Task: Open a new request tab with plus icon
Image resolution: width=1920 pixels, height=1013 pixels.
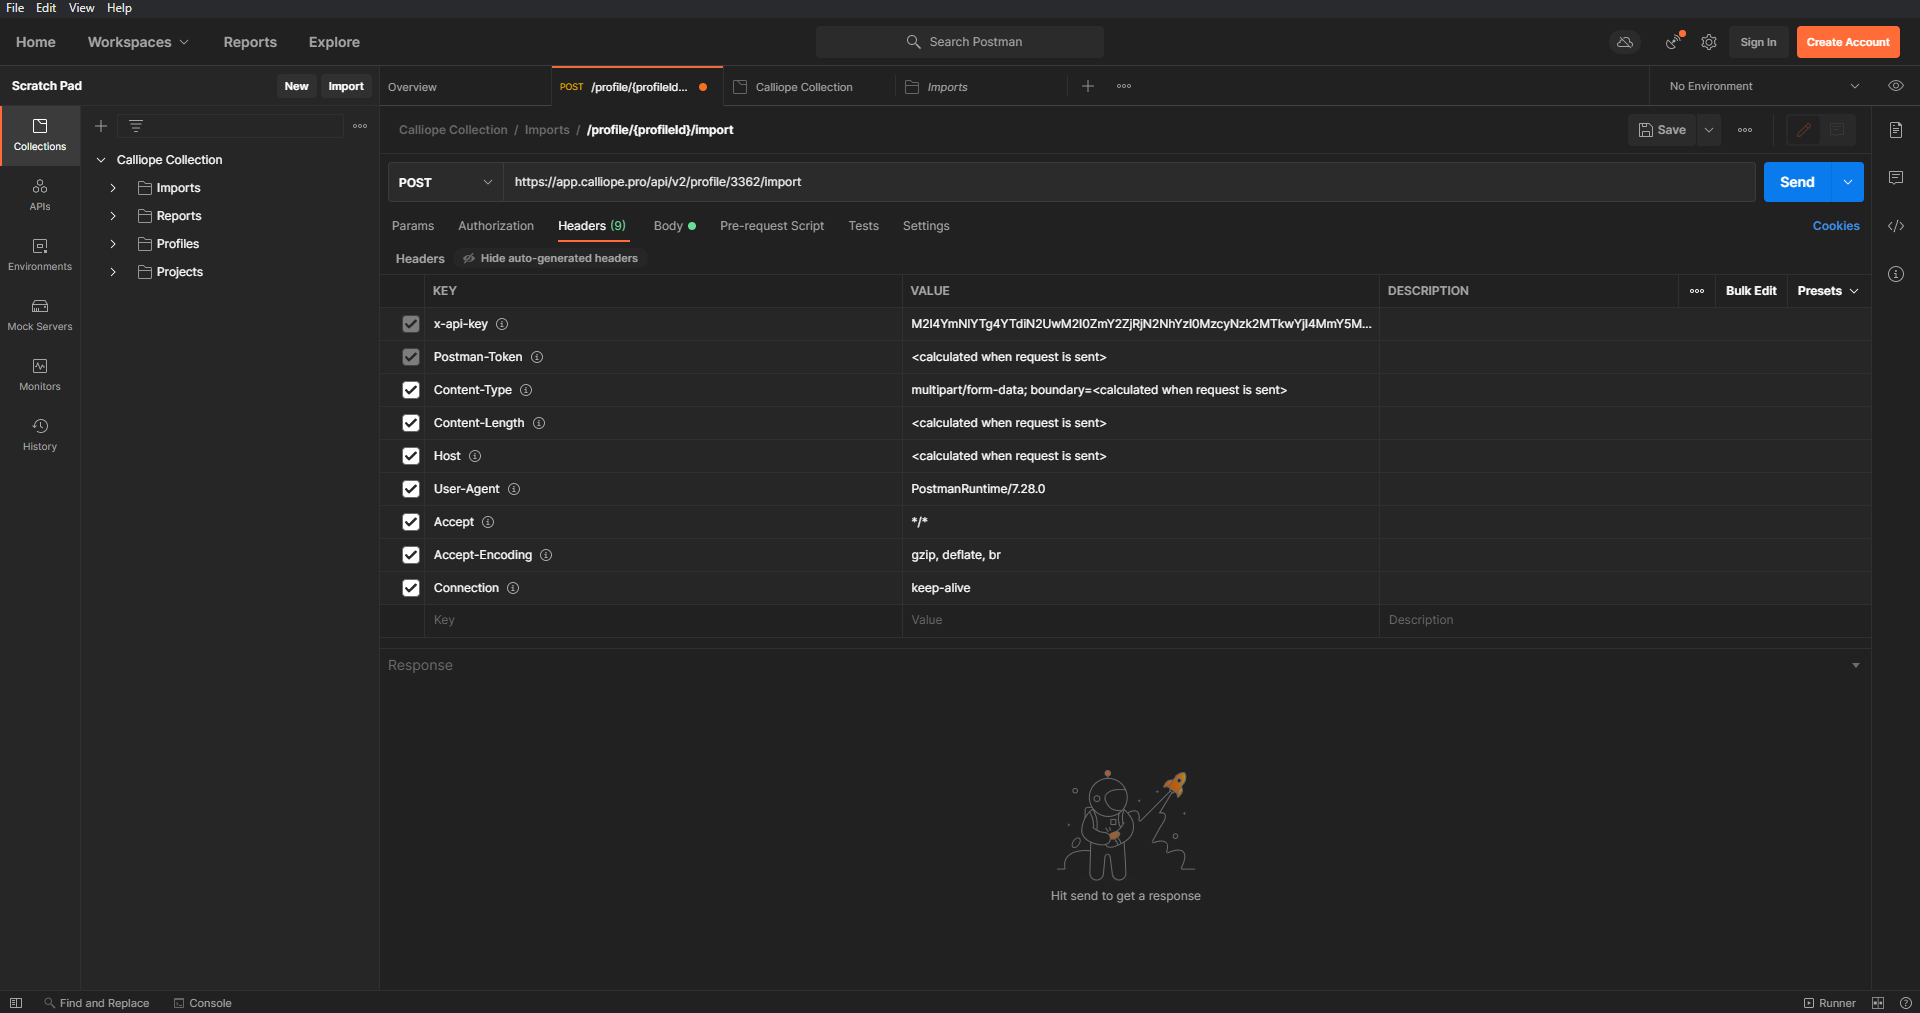Action: 1088,86
